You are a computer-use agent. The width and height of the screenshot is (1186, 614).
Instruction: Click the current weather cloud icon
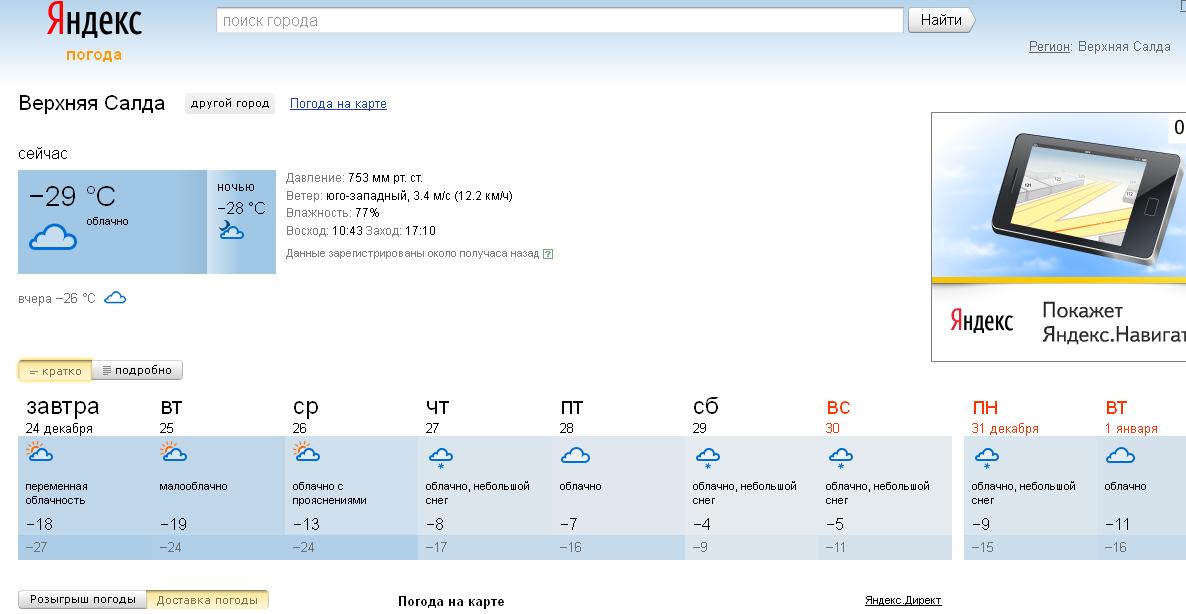click(x=53, y=238)
